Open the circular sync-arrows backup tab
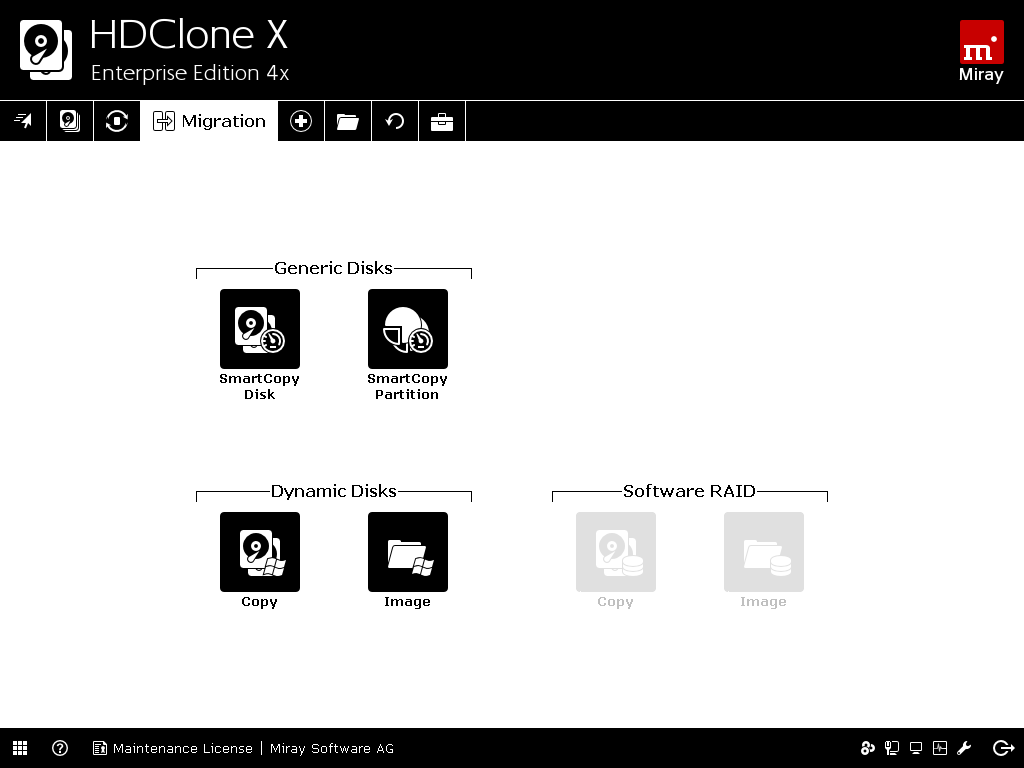 point(117,121)
